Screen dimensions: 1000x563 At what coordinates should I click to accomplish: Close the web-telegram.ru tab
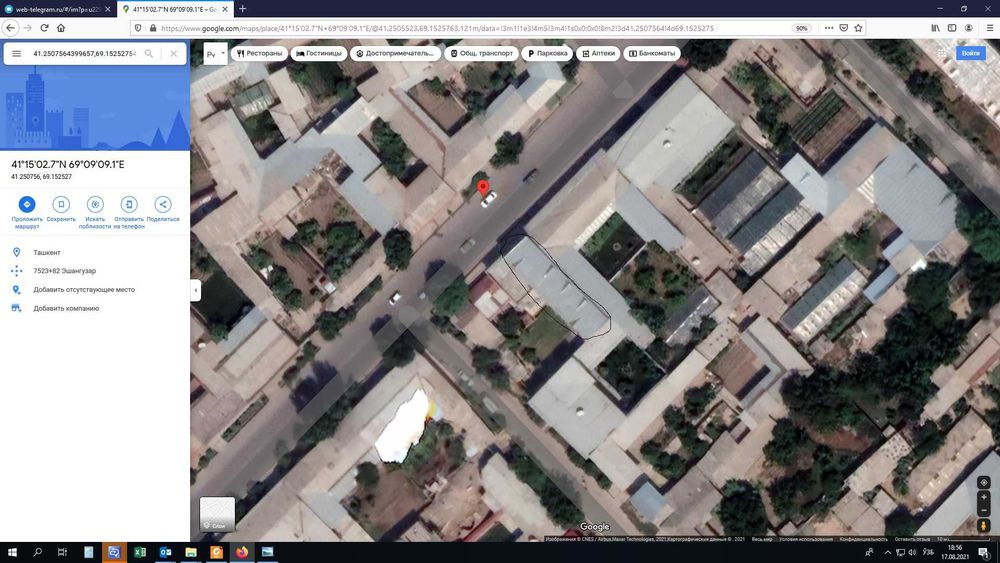(x=107, y=10)
